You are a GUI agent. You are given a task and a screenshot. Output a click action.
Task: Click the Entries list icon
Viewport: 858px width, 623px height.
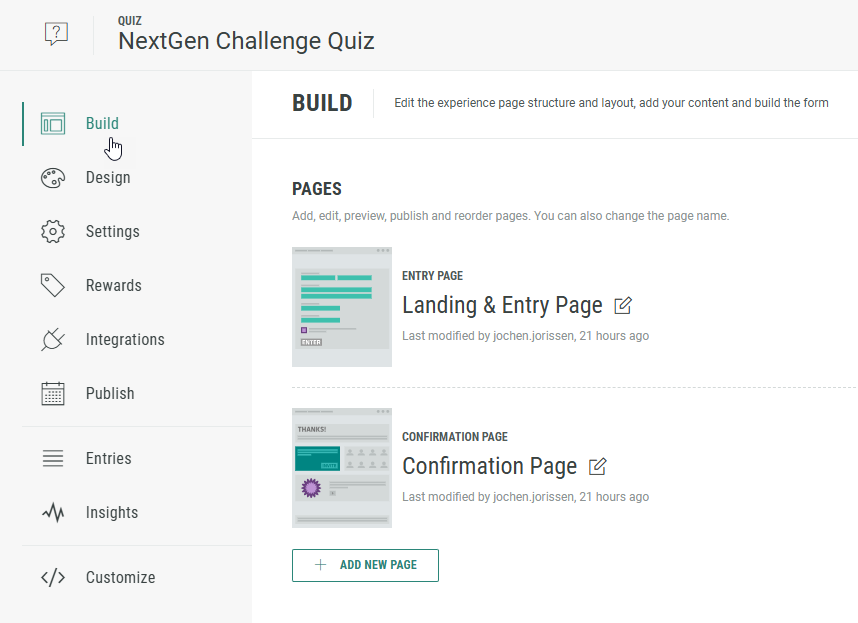click(53, 459)
